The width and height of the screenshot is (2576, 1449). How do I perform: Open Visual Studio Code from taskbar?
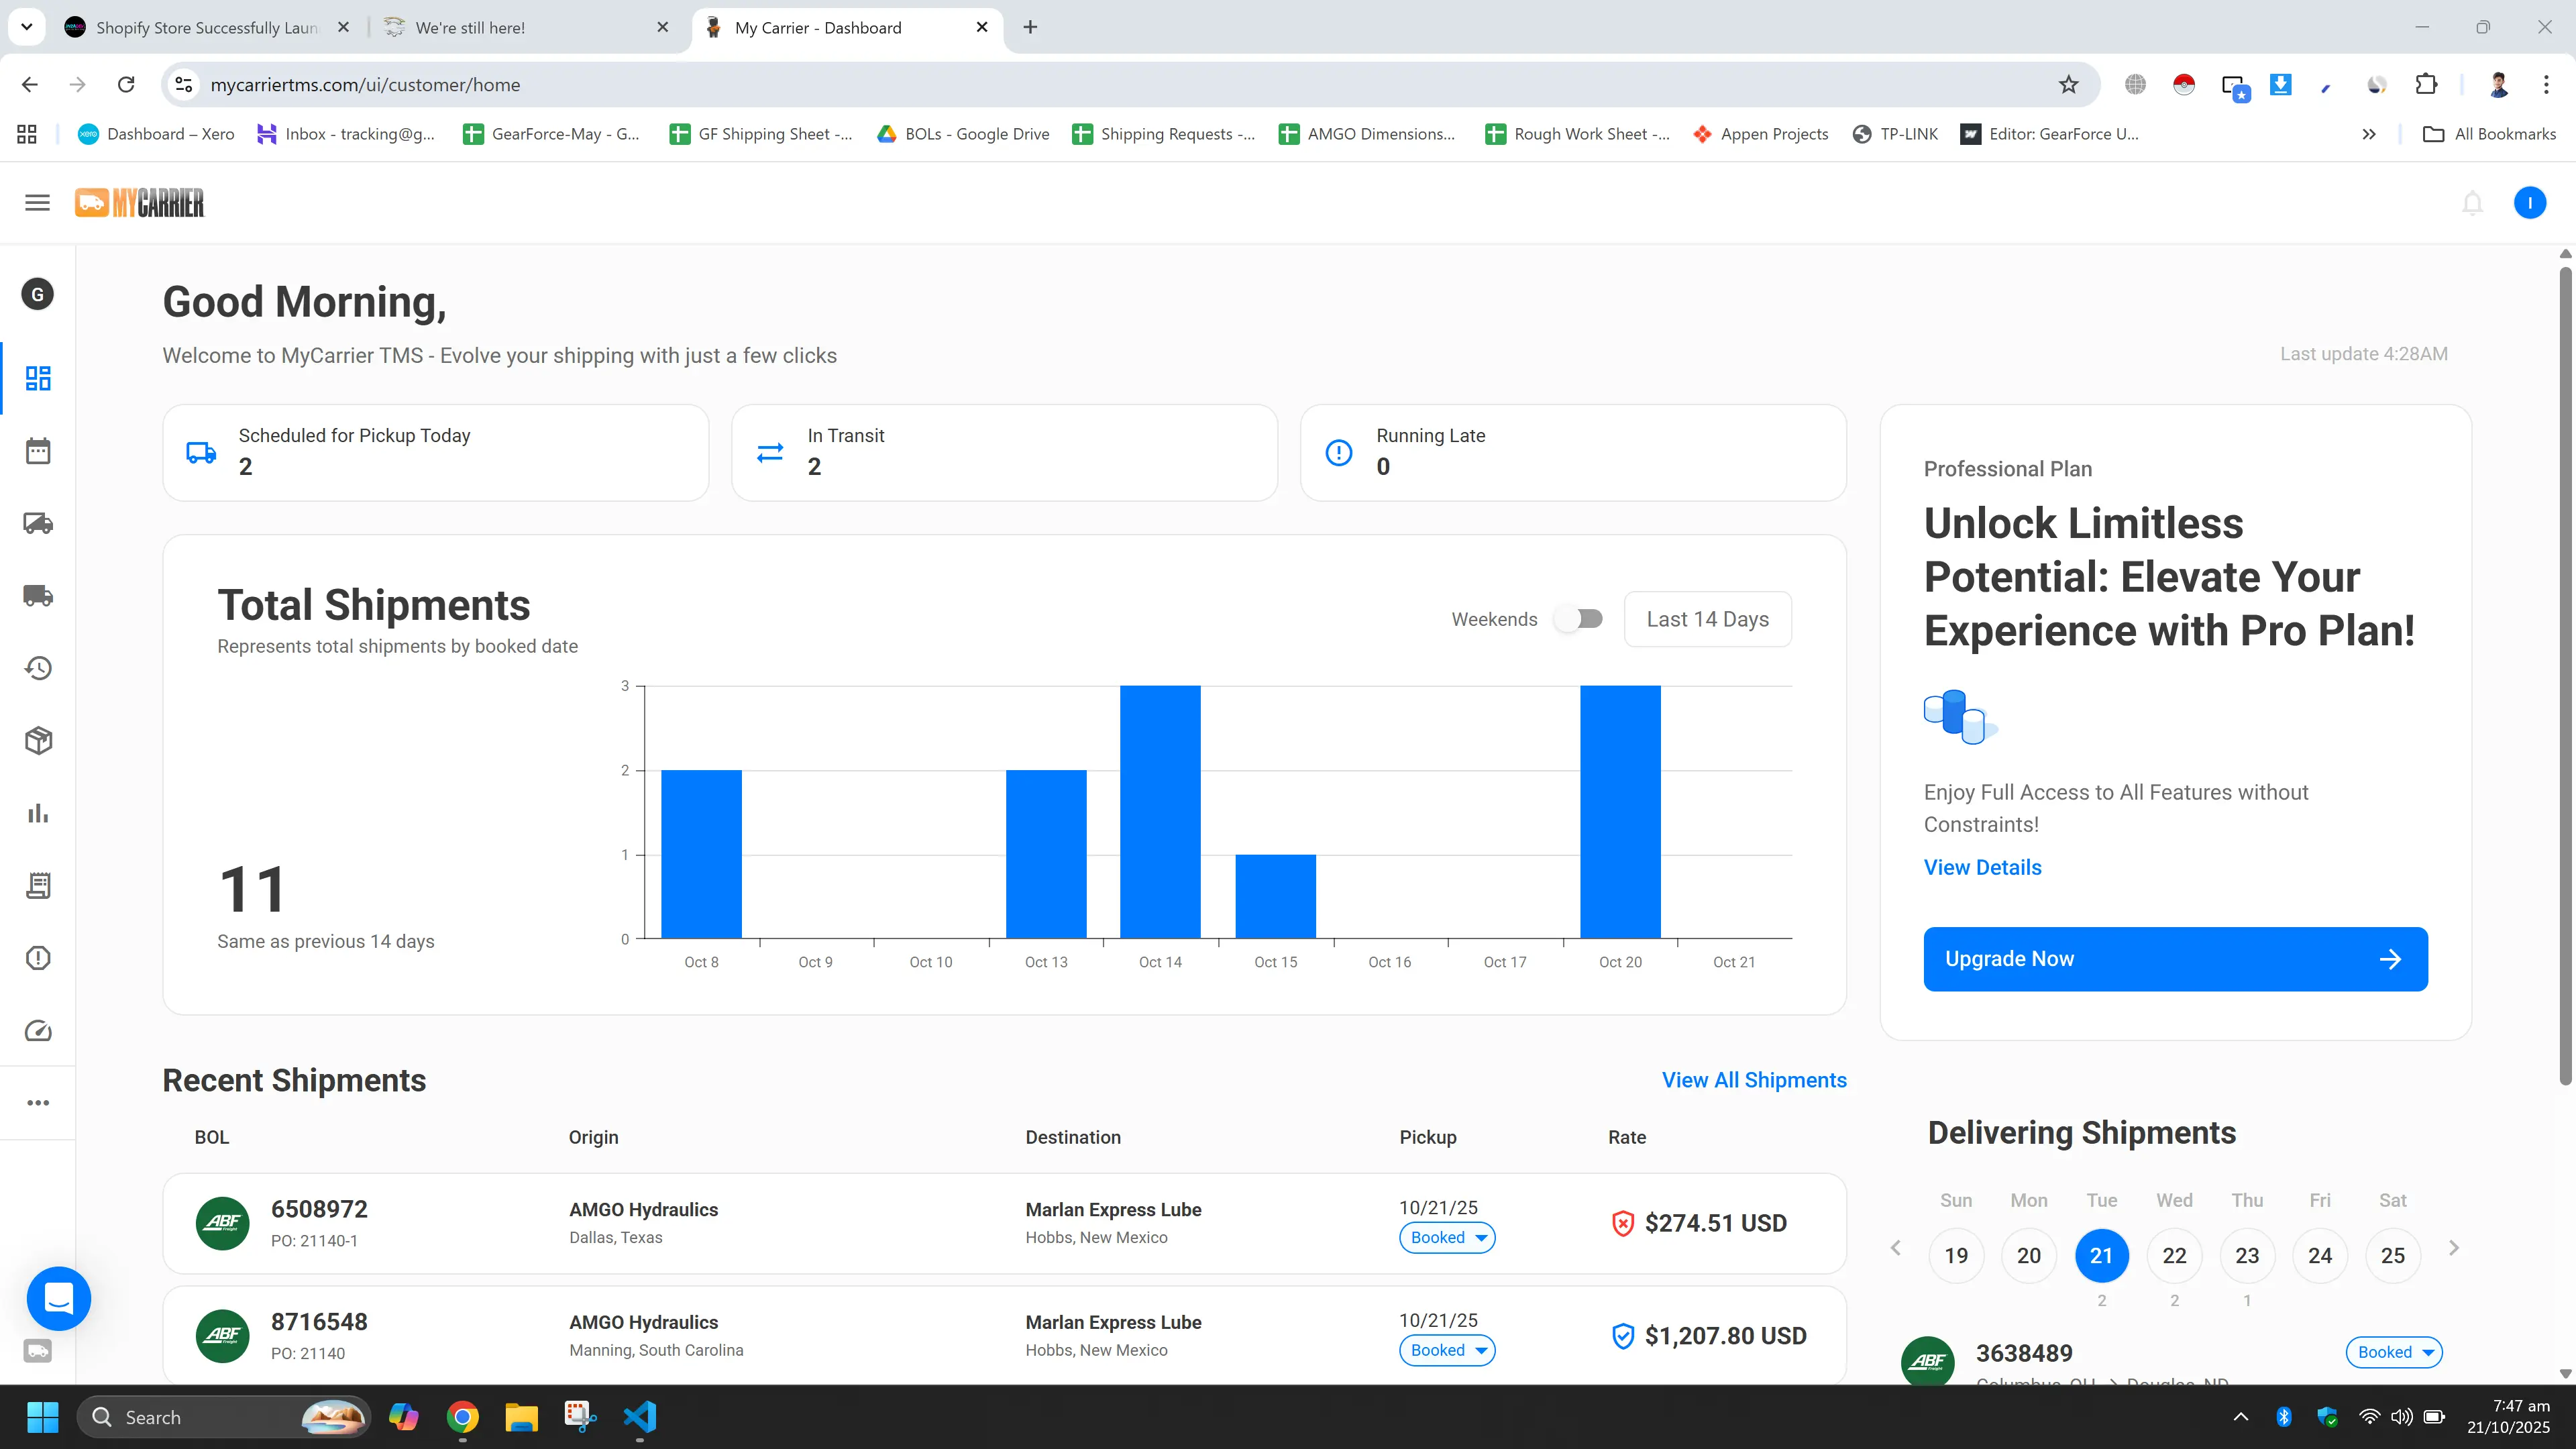pyautogui.click(x=640, y=1417)
